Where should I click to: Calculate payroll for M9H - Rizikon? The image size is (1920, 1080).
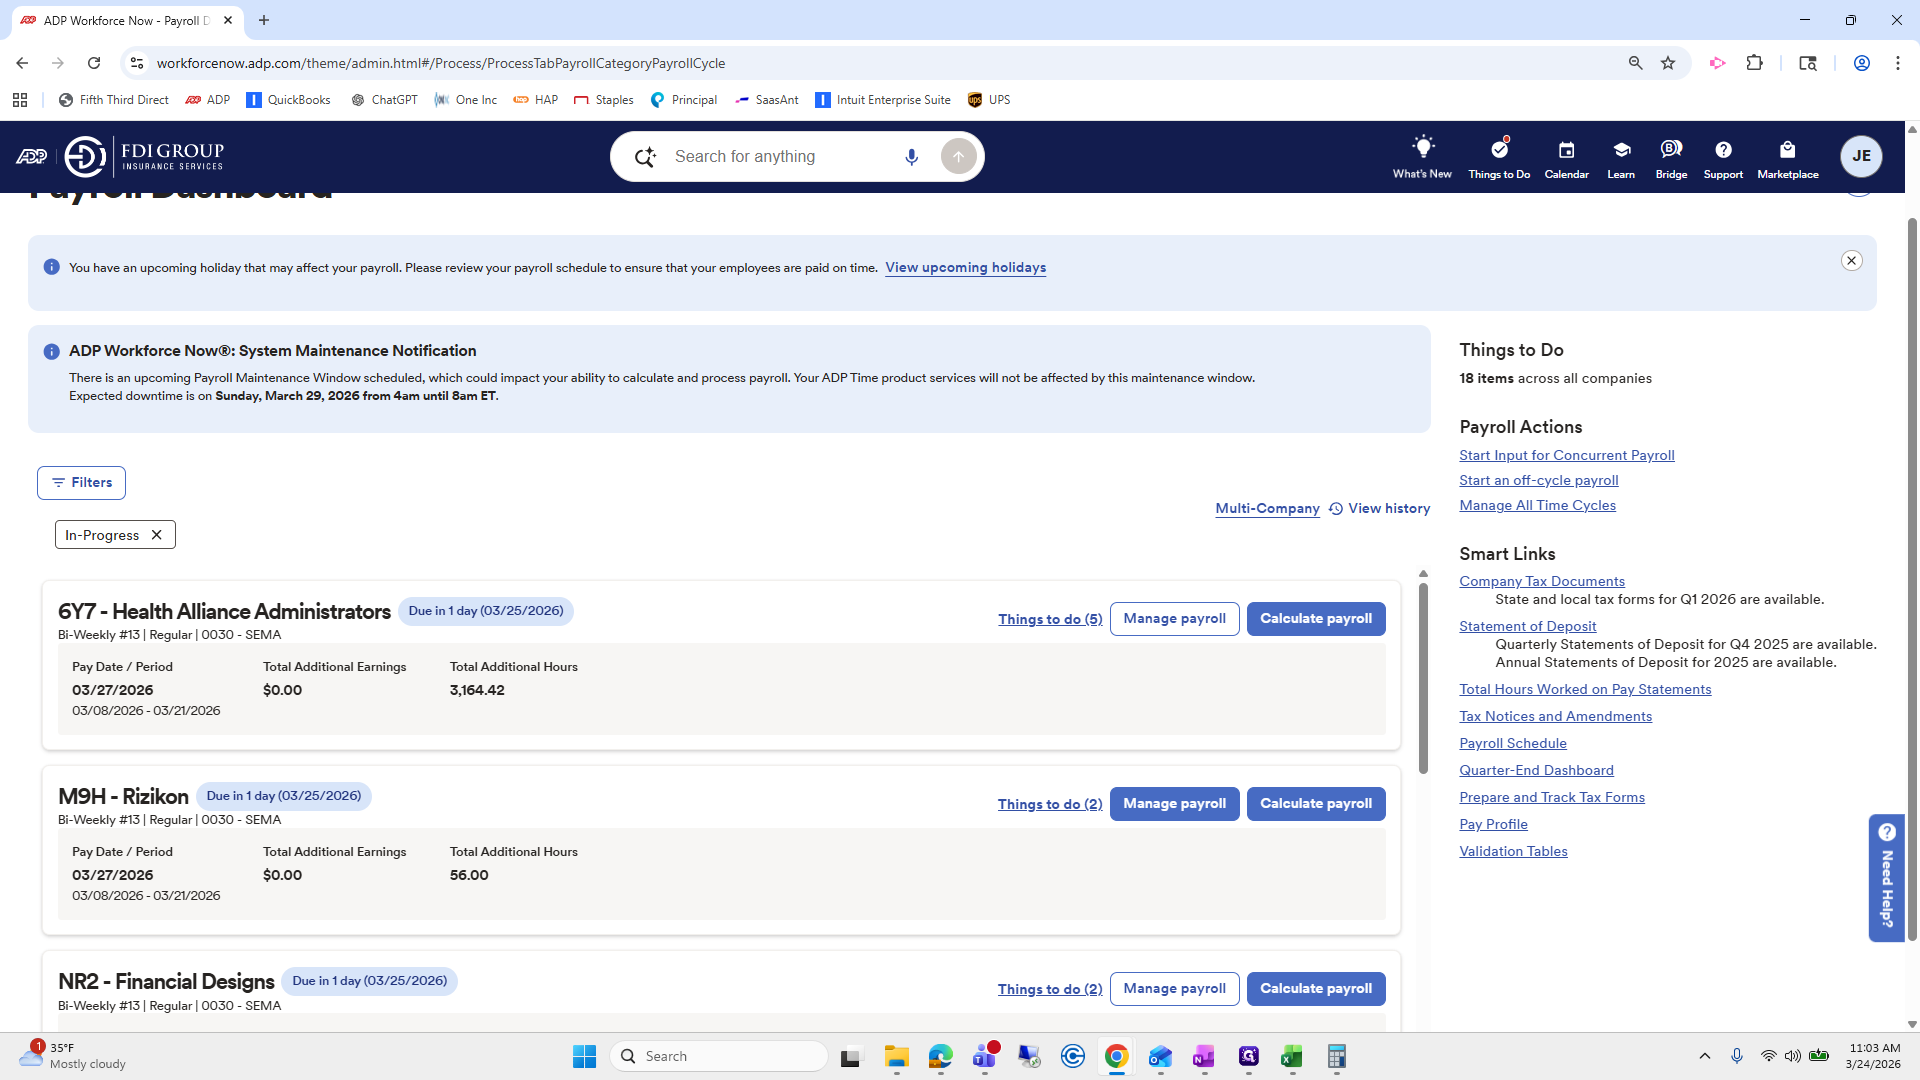tap(1315, 804)
